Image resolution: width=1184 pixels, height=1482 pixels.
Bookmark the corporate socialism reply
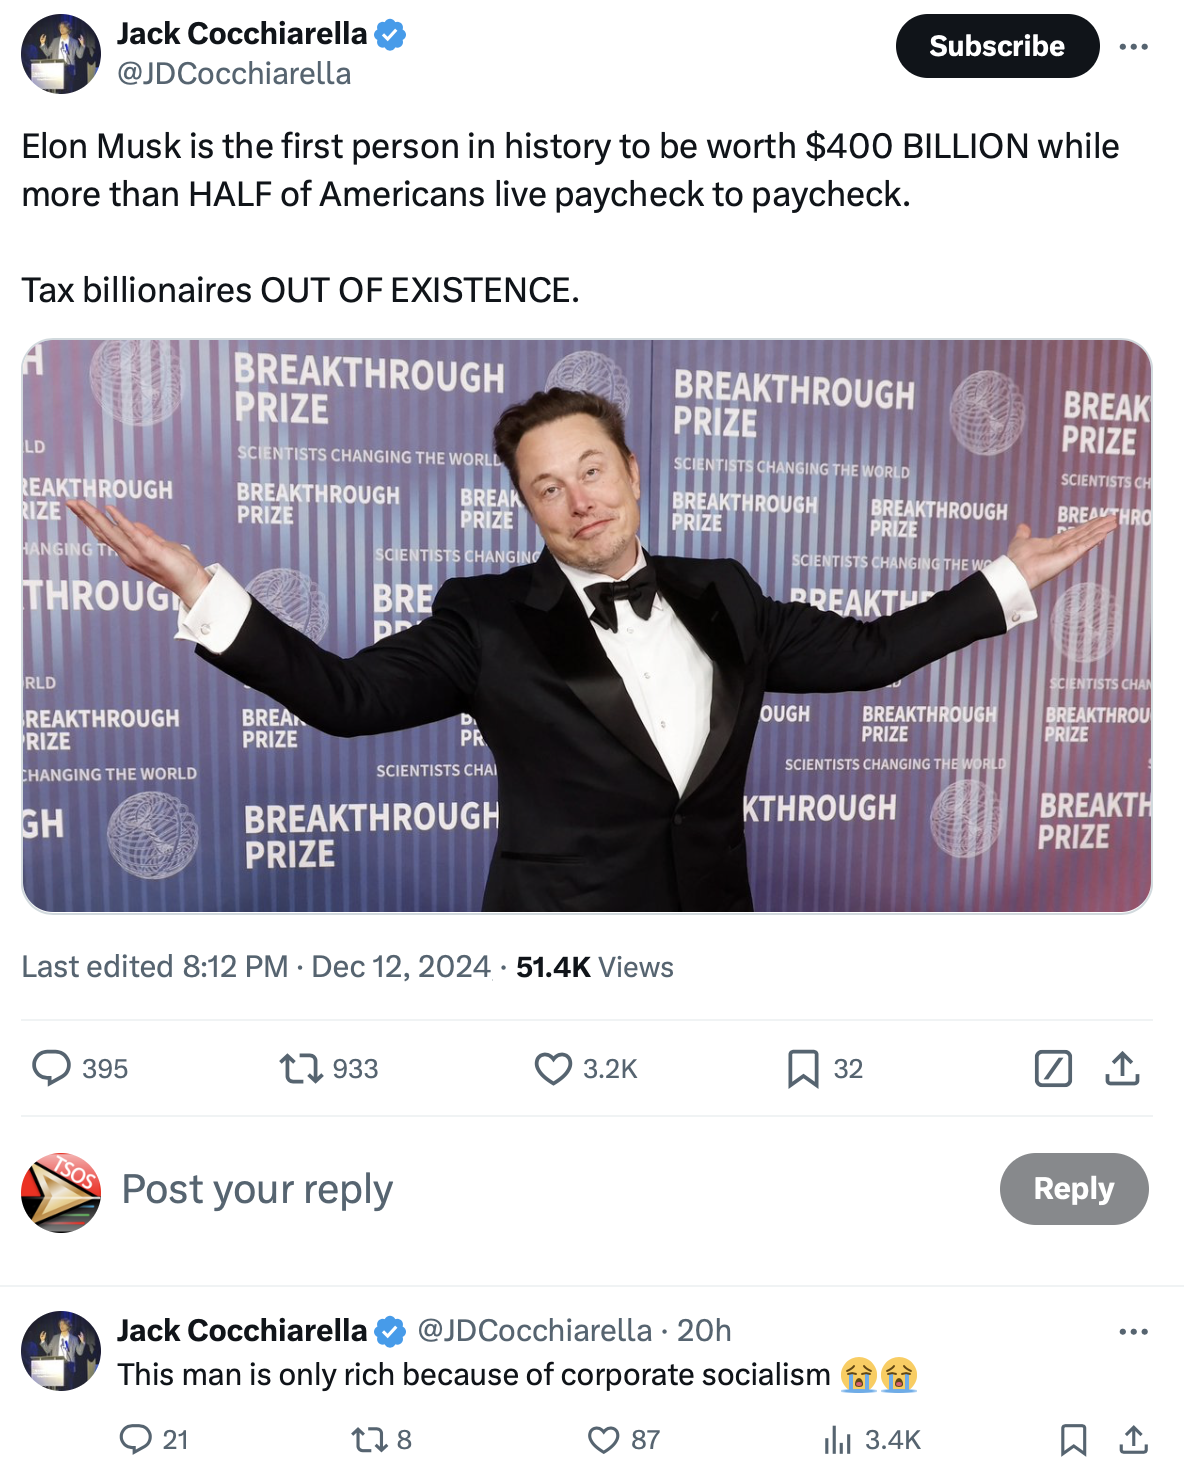pos(1073,1439)
